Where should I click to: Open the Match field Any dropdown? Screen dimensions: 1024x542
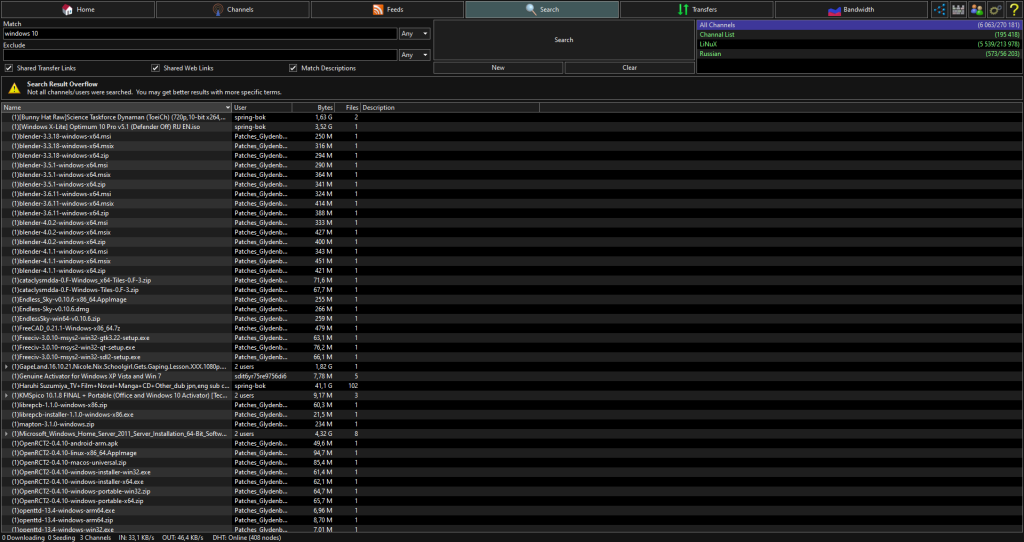pos(415,33)
